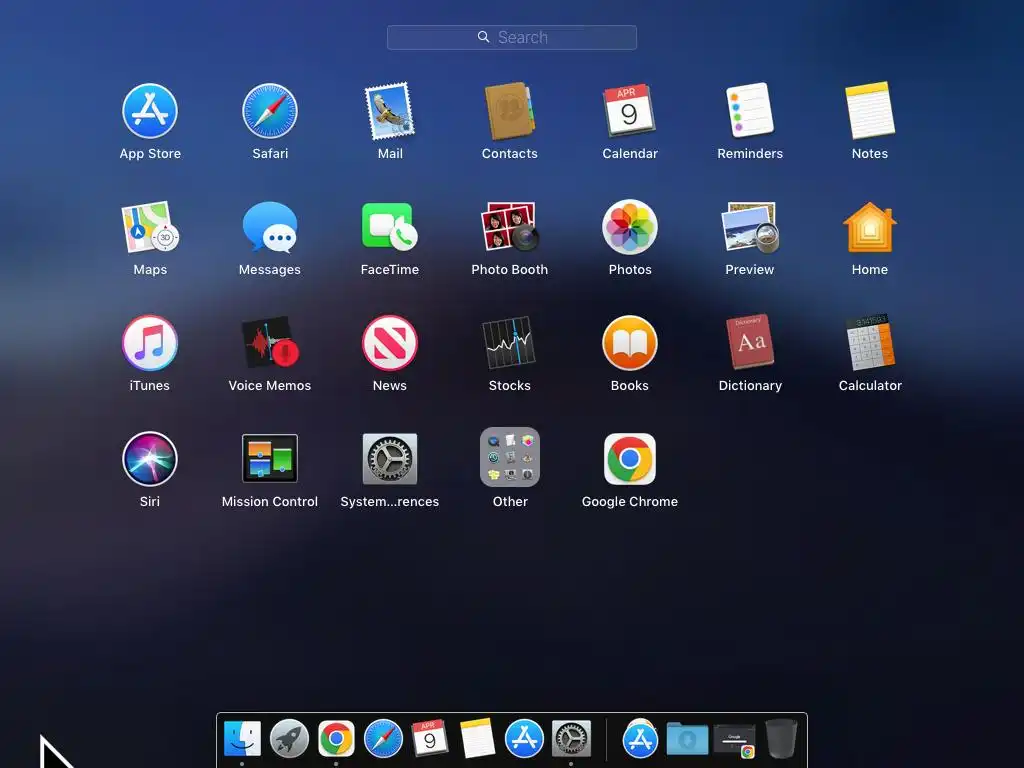Open the Mail app

pos(390,111)
